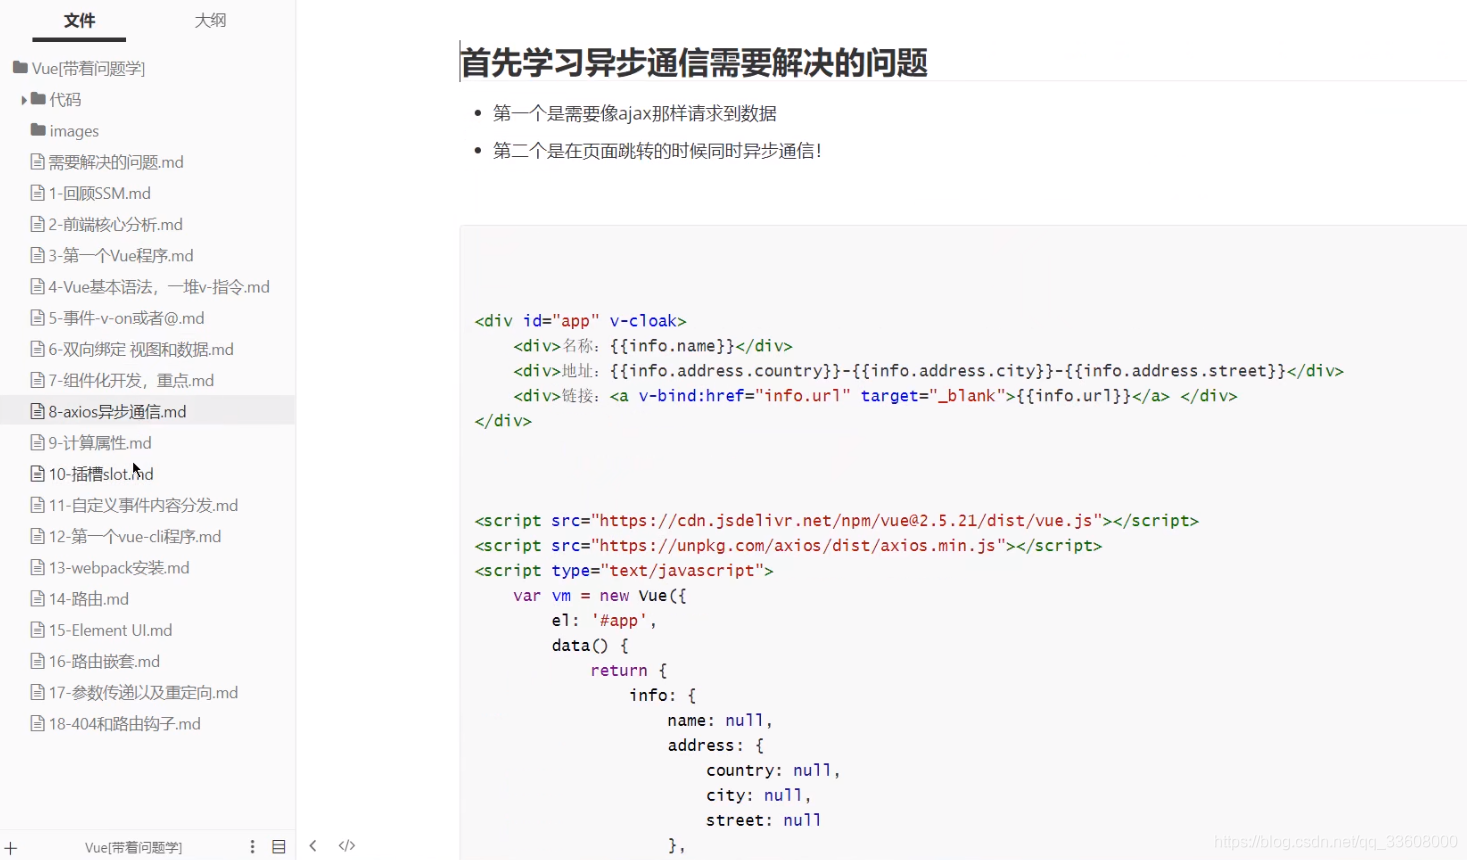1467x860 pixels.
Task: Select the Vue[带着问题学] root folder
Action: click(x=88, y=68)
